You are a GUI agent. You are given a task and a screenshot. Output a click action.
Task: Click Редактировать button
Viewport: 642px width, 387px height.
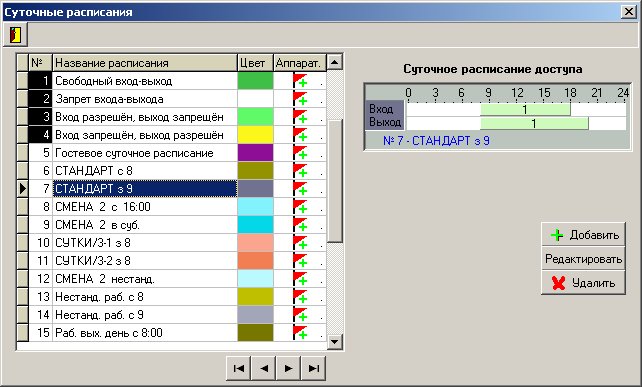point(583,259)
